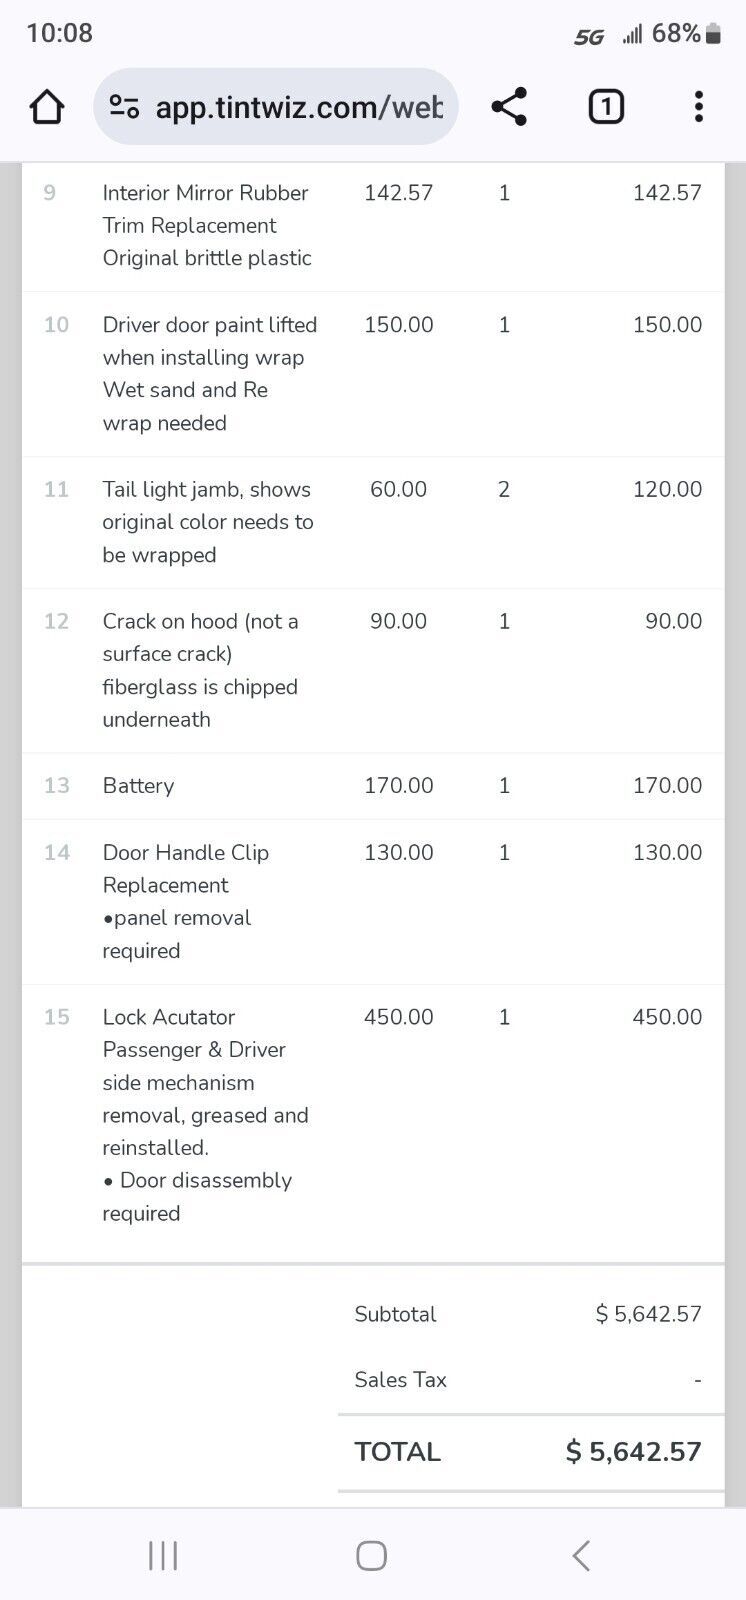746x1600 pixels.
Task: Tap the Sales Tax row label
Action: click(400, 1380)
